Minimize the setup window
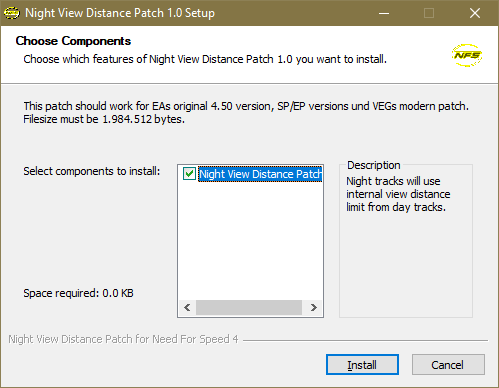Screen dimensions: 499x388 [384, 13]
